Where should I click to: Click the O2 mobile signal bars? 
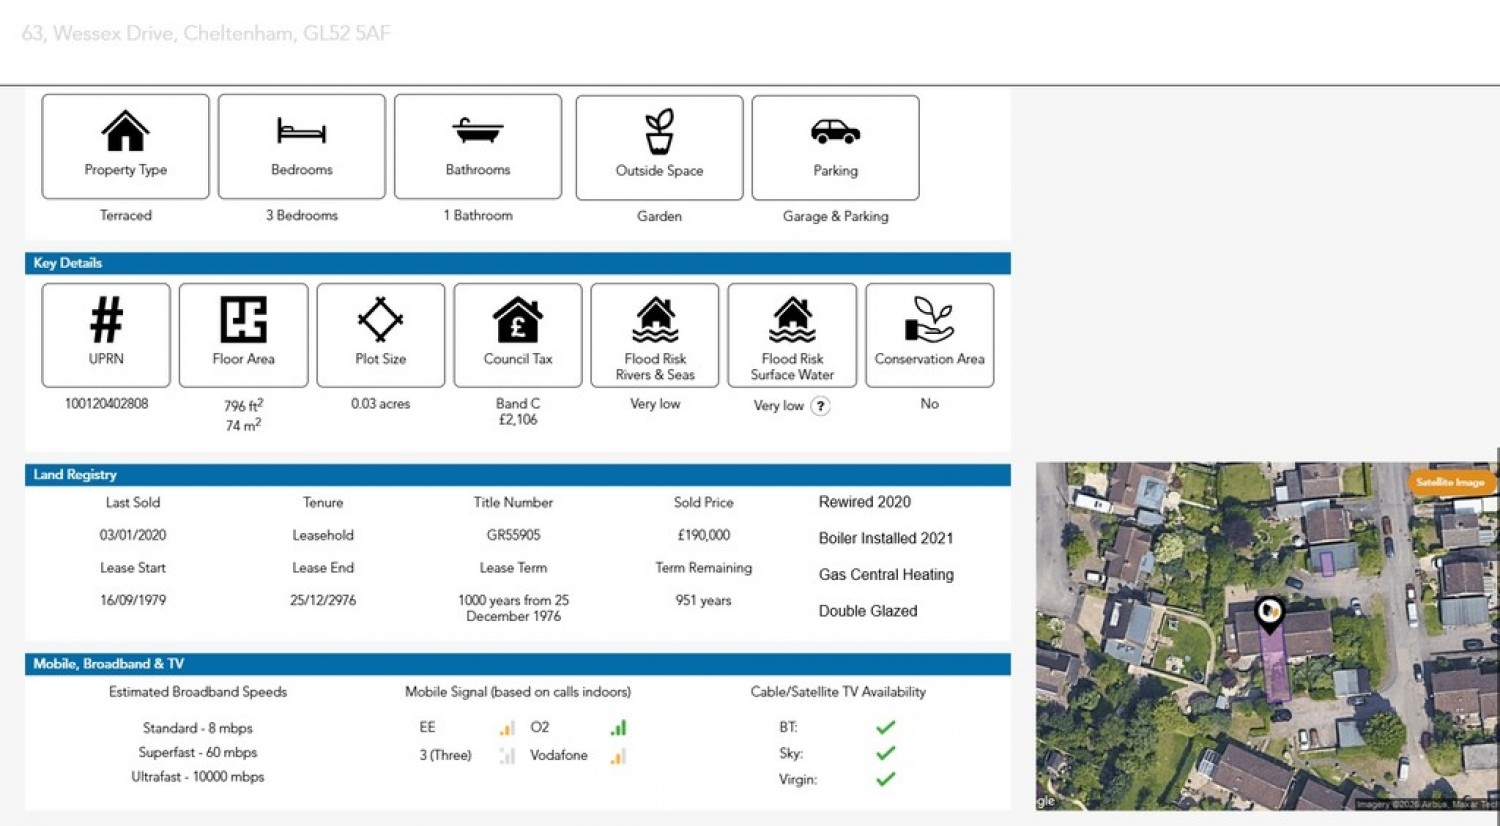(618, 727)
